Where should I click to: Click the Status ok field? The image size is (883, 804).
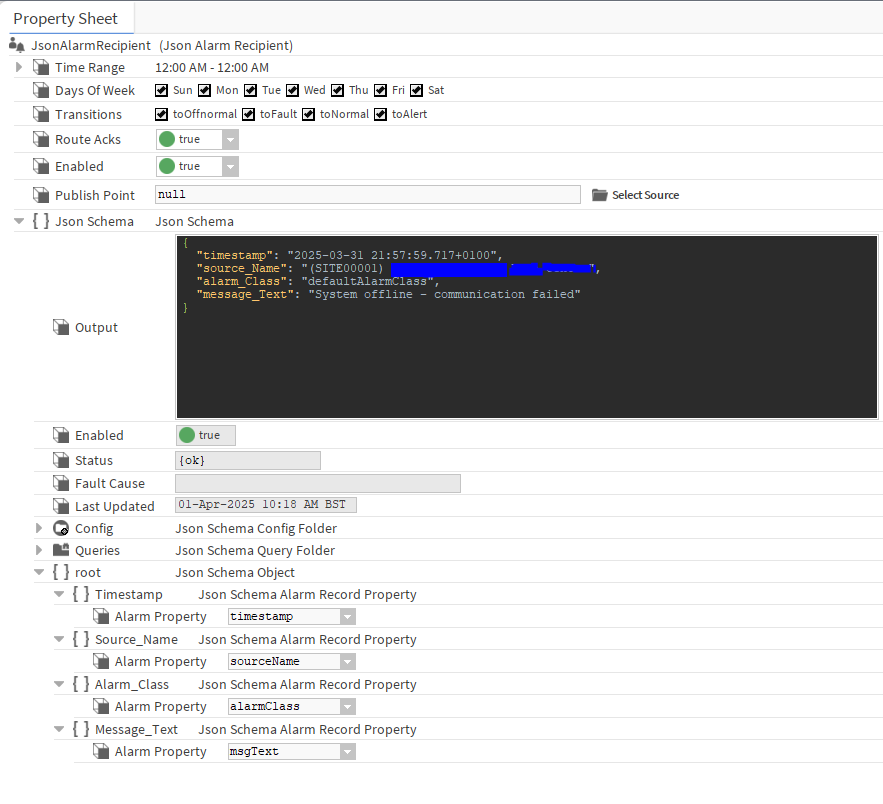tap(248, 460)
